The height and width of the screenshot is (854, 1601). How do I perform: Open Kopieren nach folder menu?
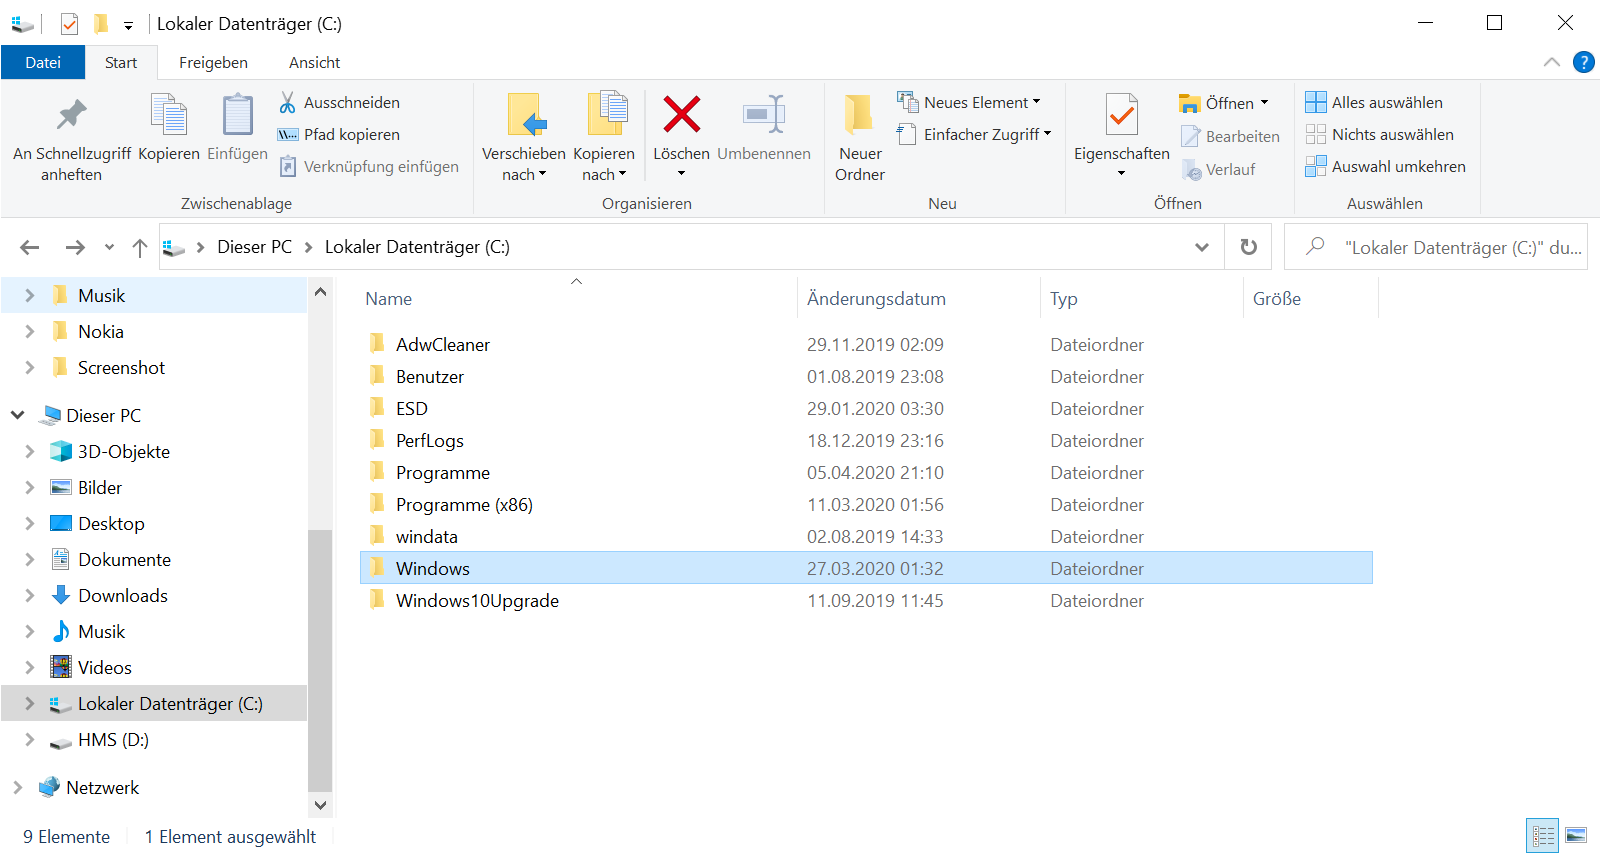604,137
